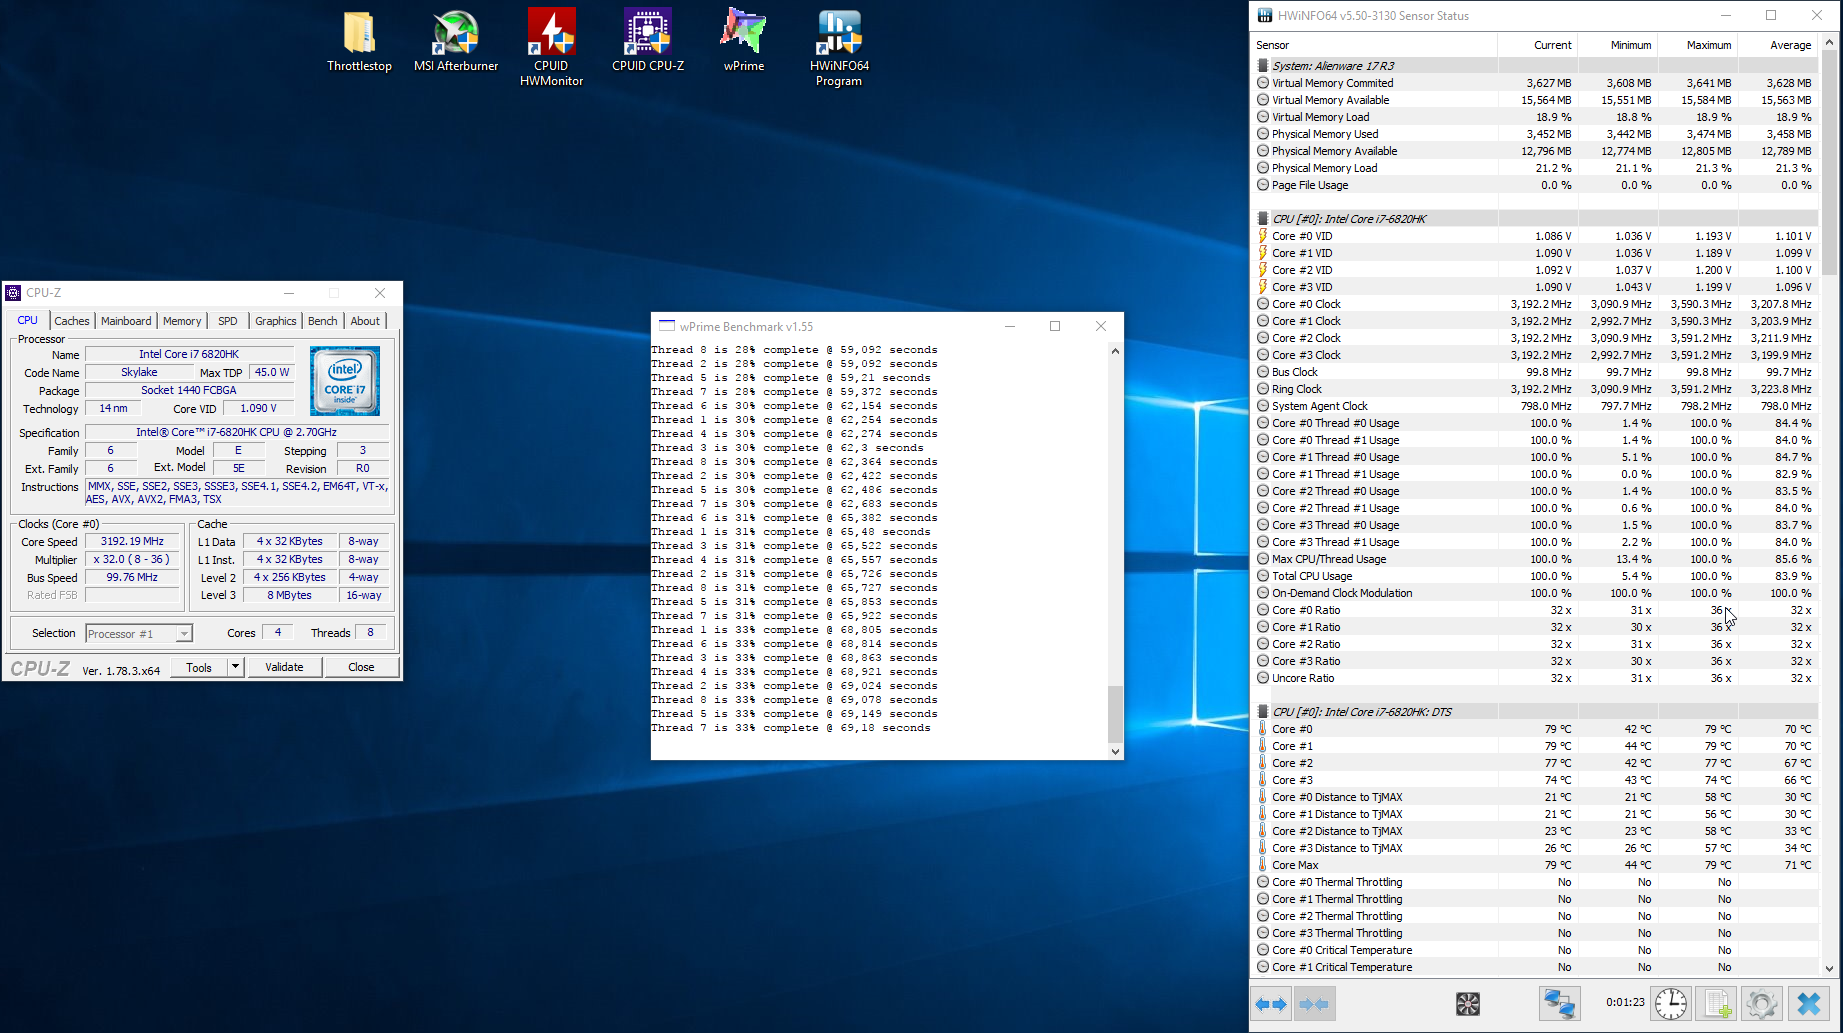Click the Tools button in CPU-Z

click(199, 667)
